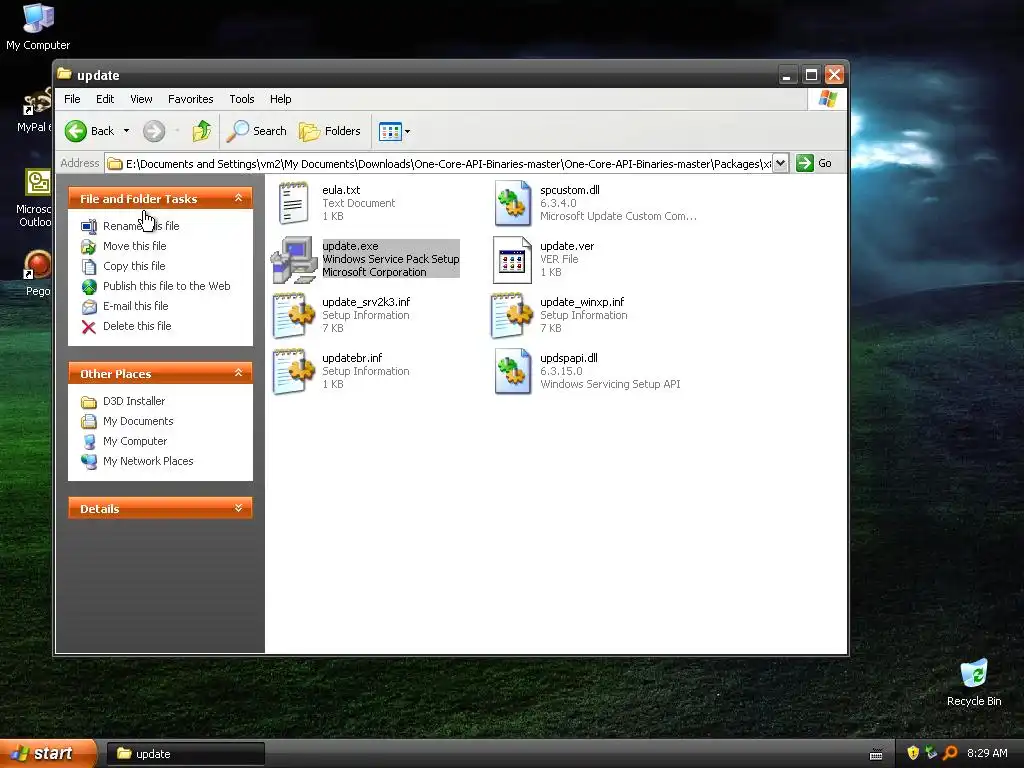Screen dimensions: 1024x768
Task: Open the Favorites menu
Action: tap(191, 99)
